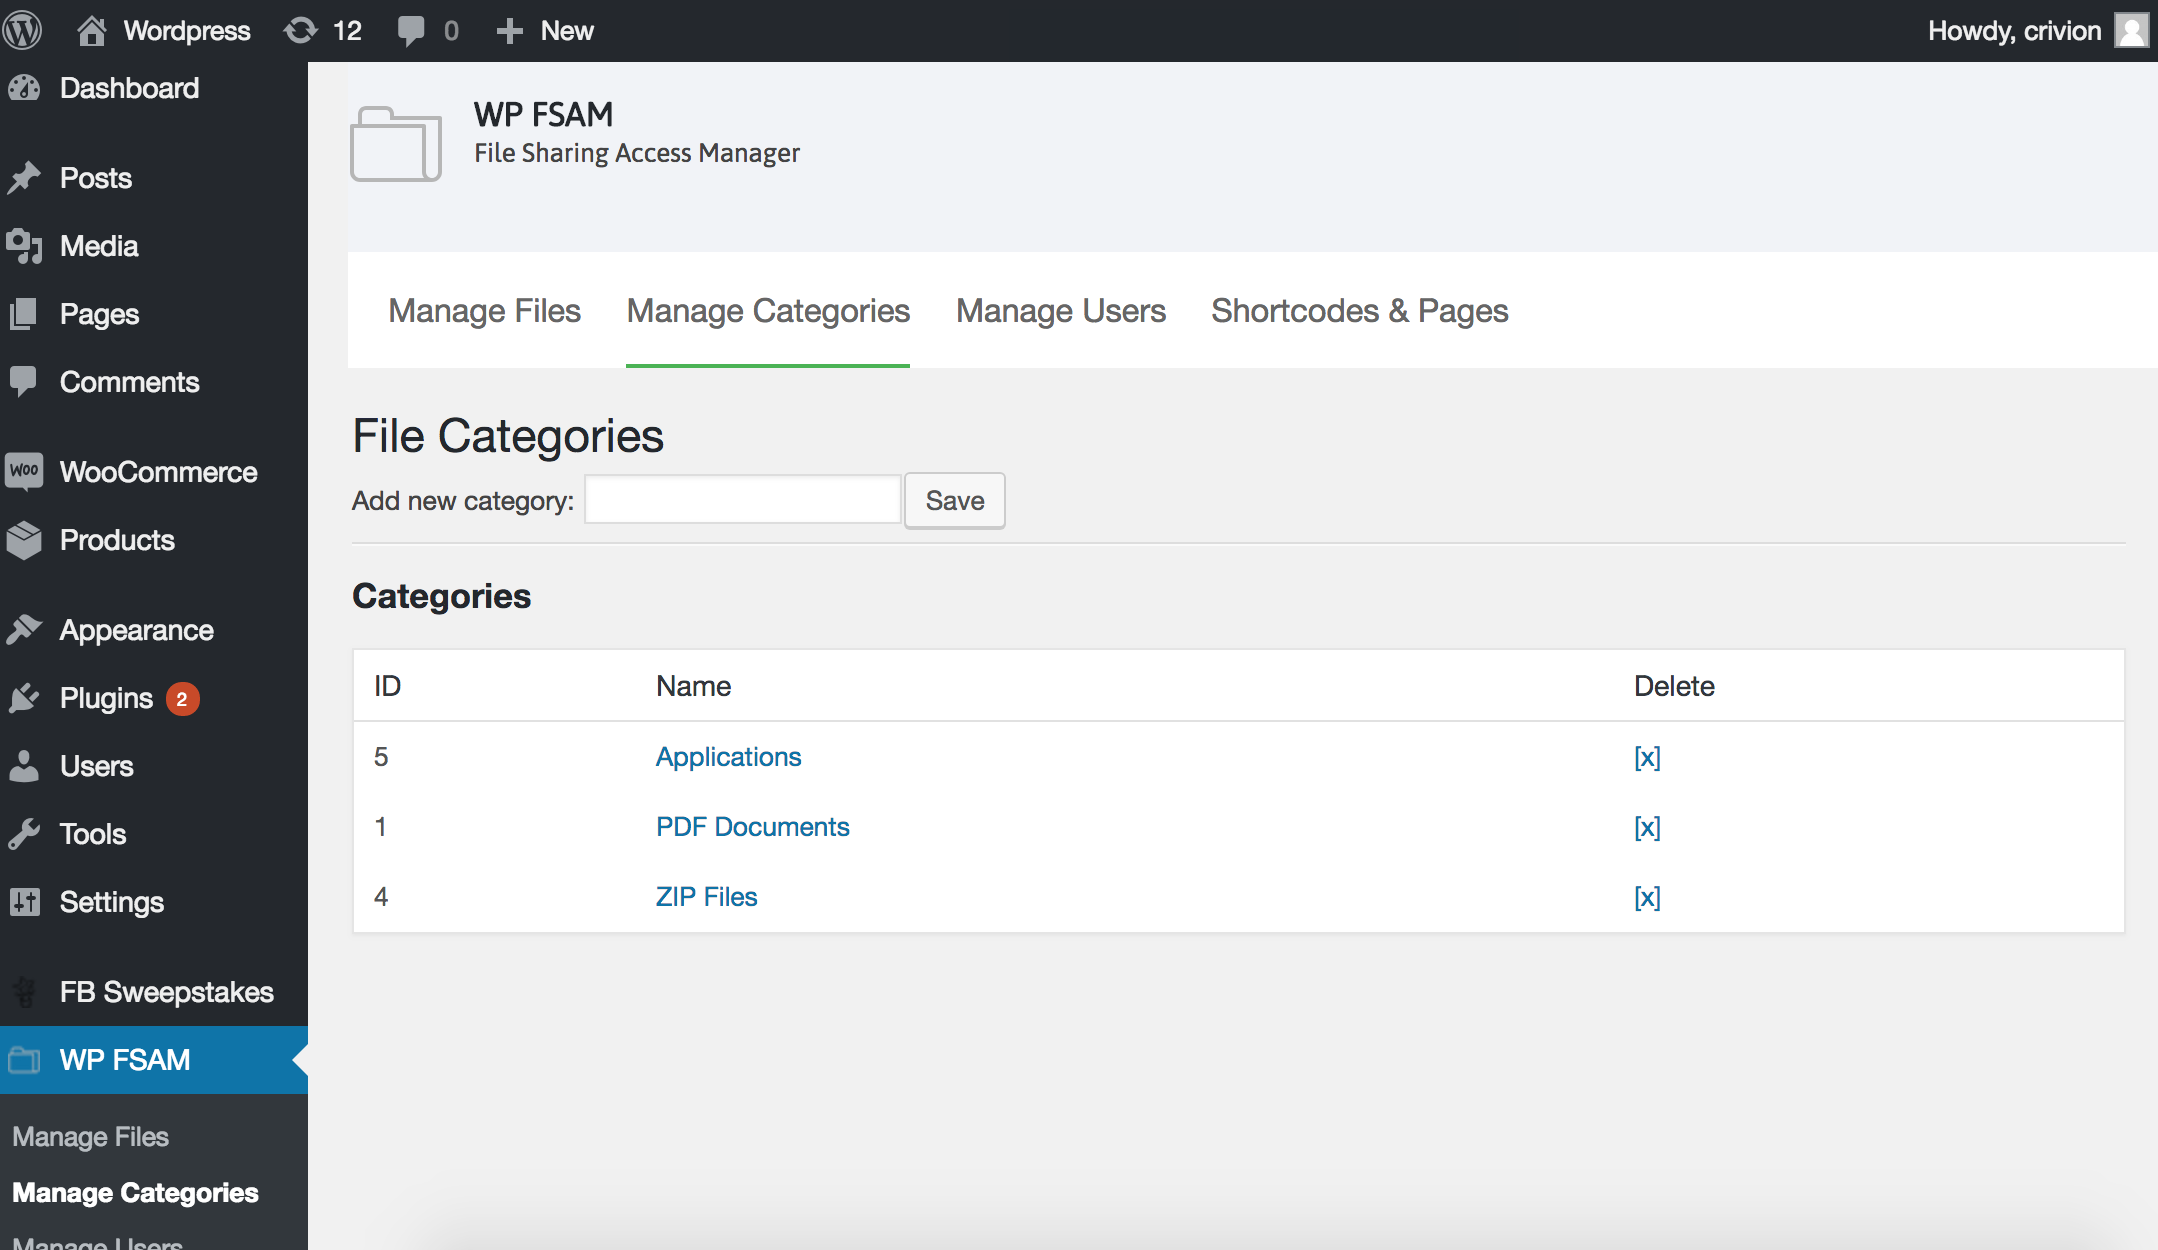Delete the Applications category via [x]
This screenshot has width=2158, height=1250.
coord(1647,757)
